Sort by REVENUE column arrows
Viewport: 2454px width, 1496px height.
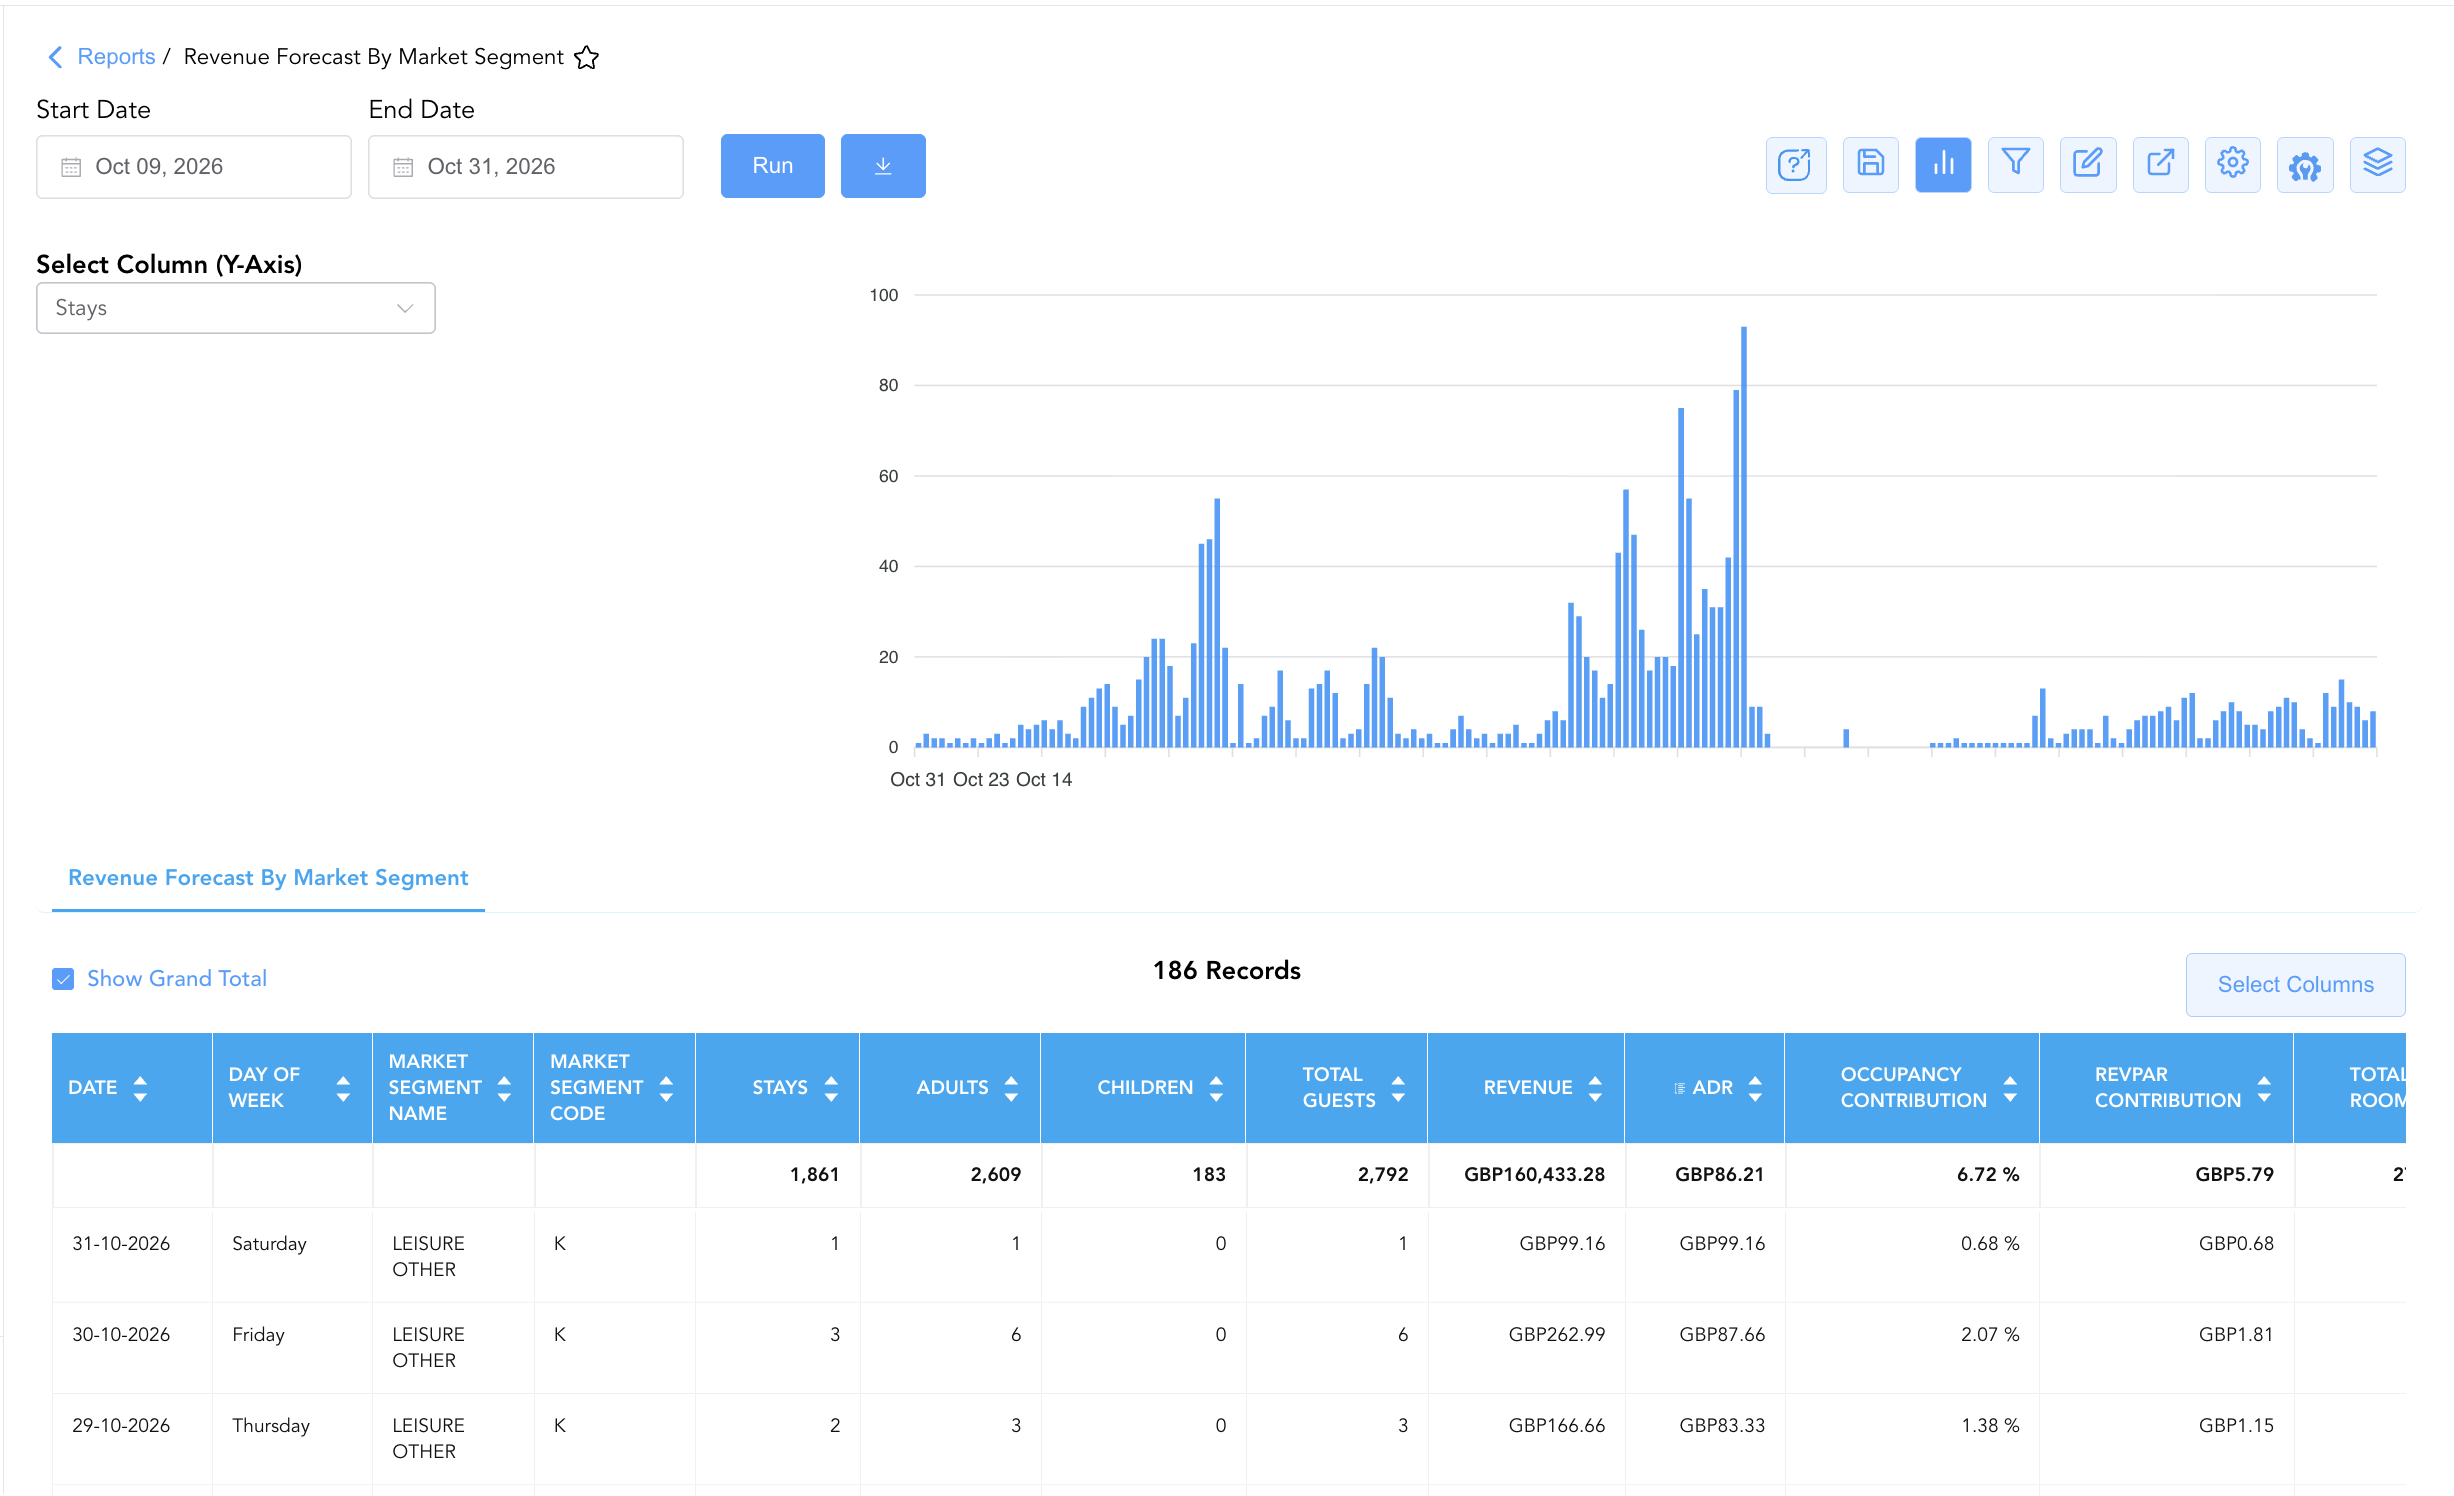pos(1595,1088)
